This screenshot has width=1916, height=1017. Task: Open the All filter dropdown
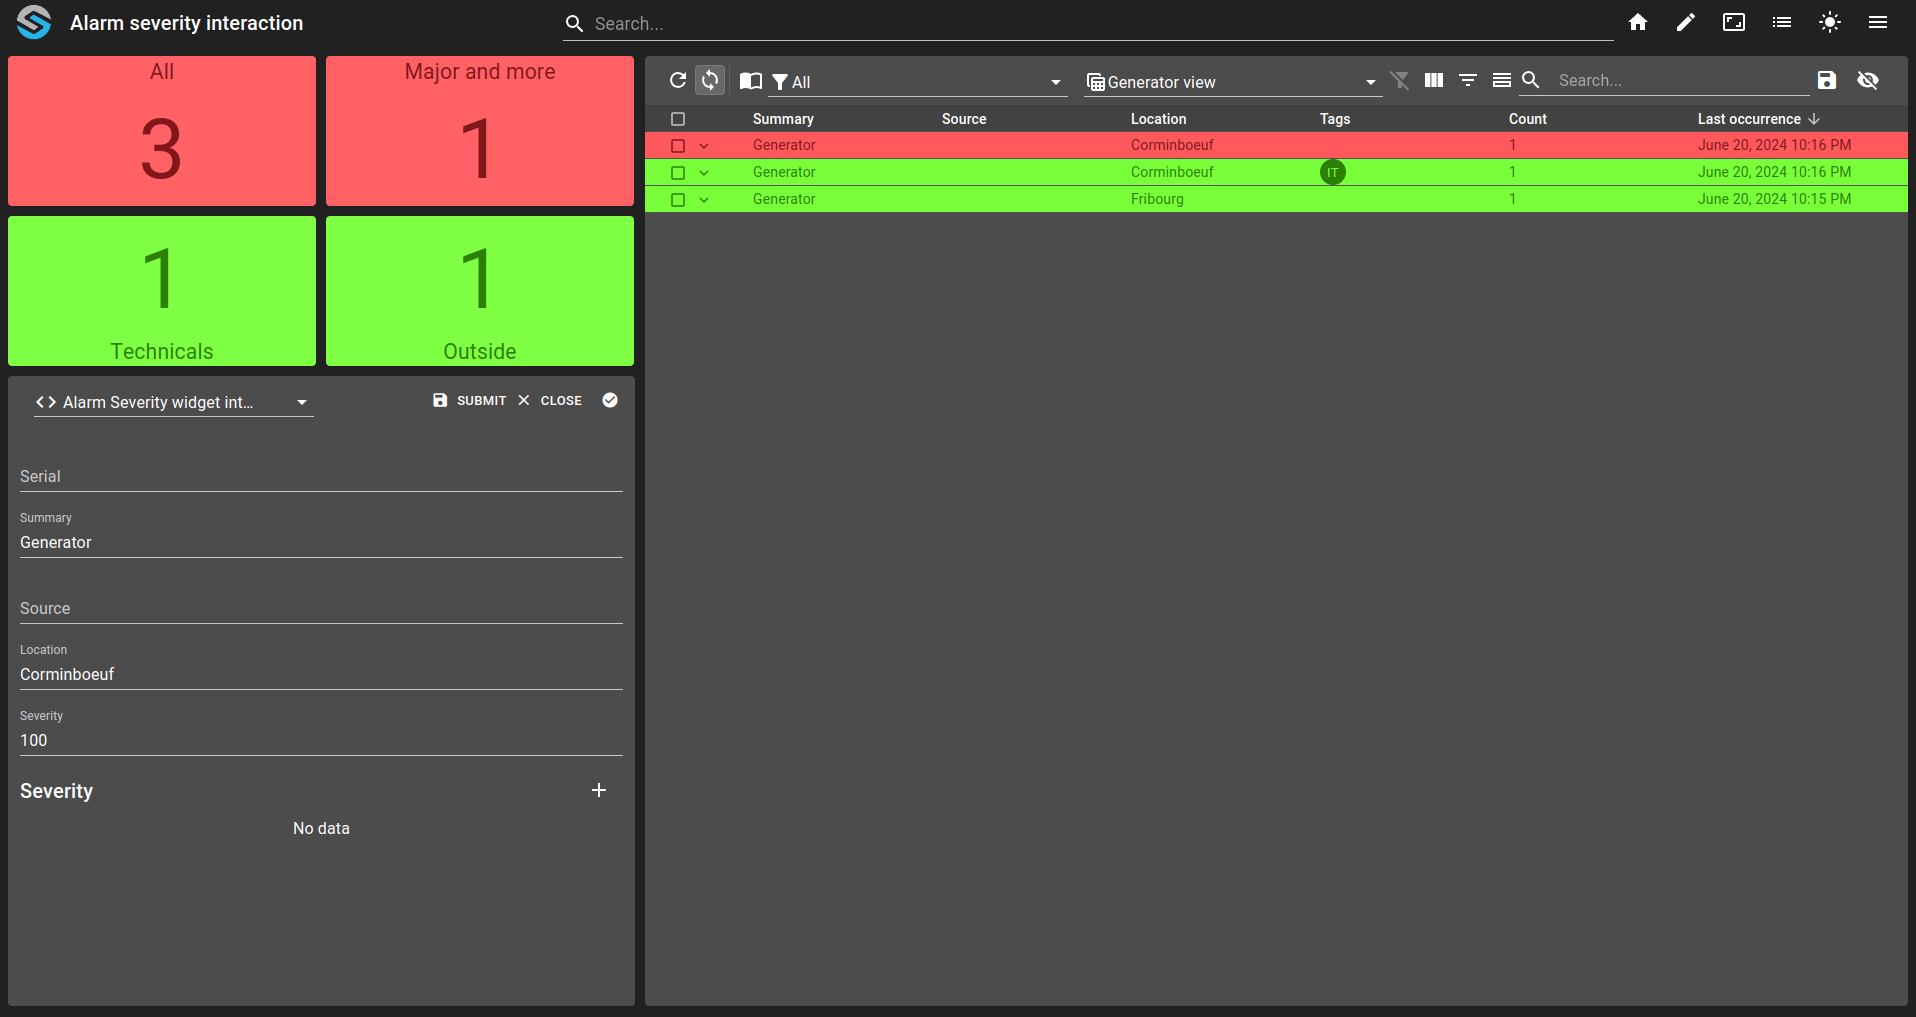pos(917,82)
